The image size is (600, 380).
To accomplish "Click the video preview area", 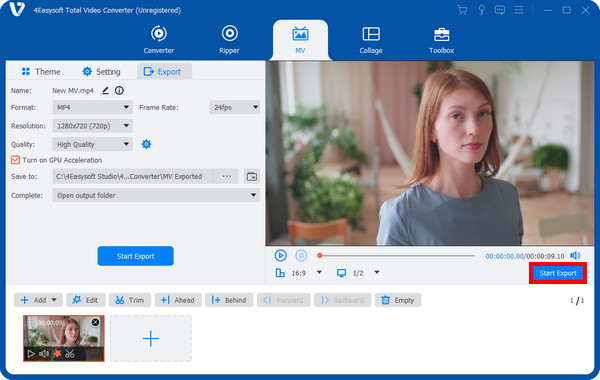I will [x=430, y=153].
